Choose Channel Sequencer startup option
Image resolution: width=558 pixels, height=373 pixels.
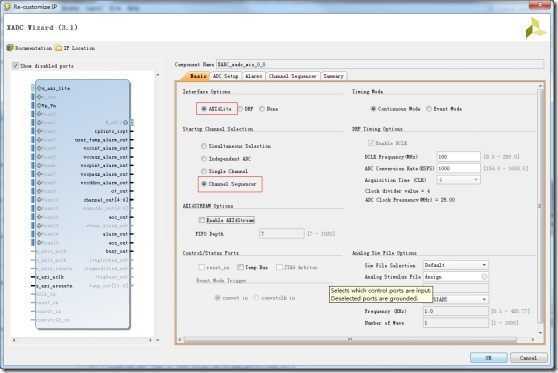pos(204,184)
